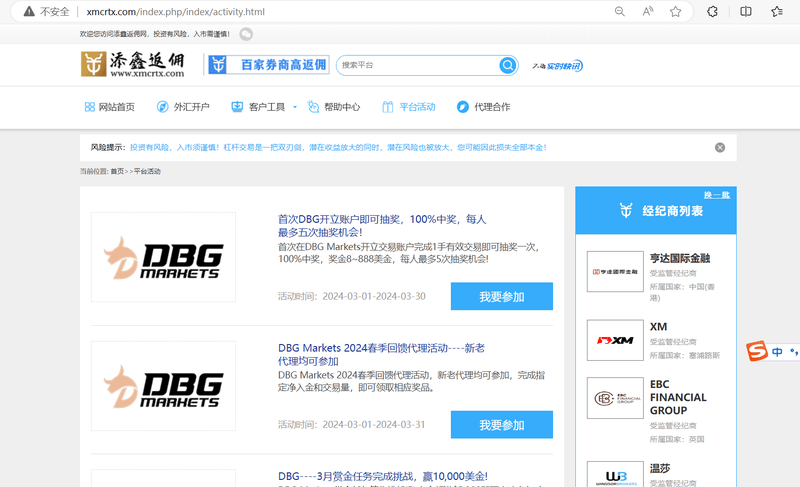
Task: Open the 亨达国际金融 broker name
Action: pos(680,258)
